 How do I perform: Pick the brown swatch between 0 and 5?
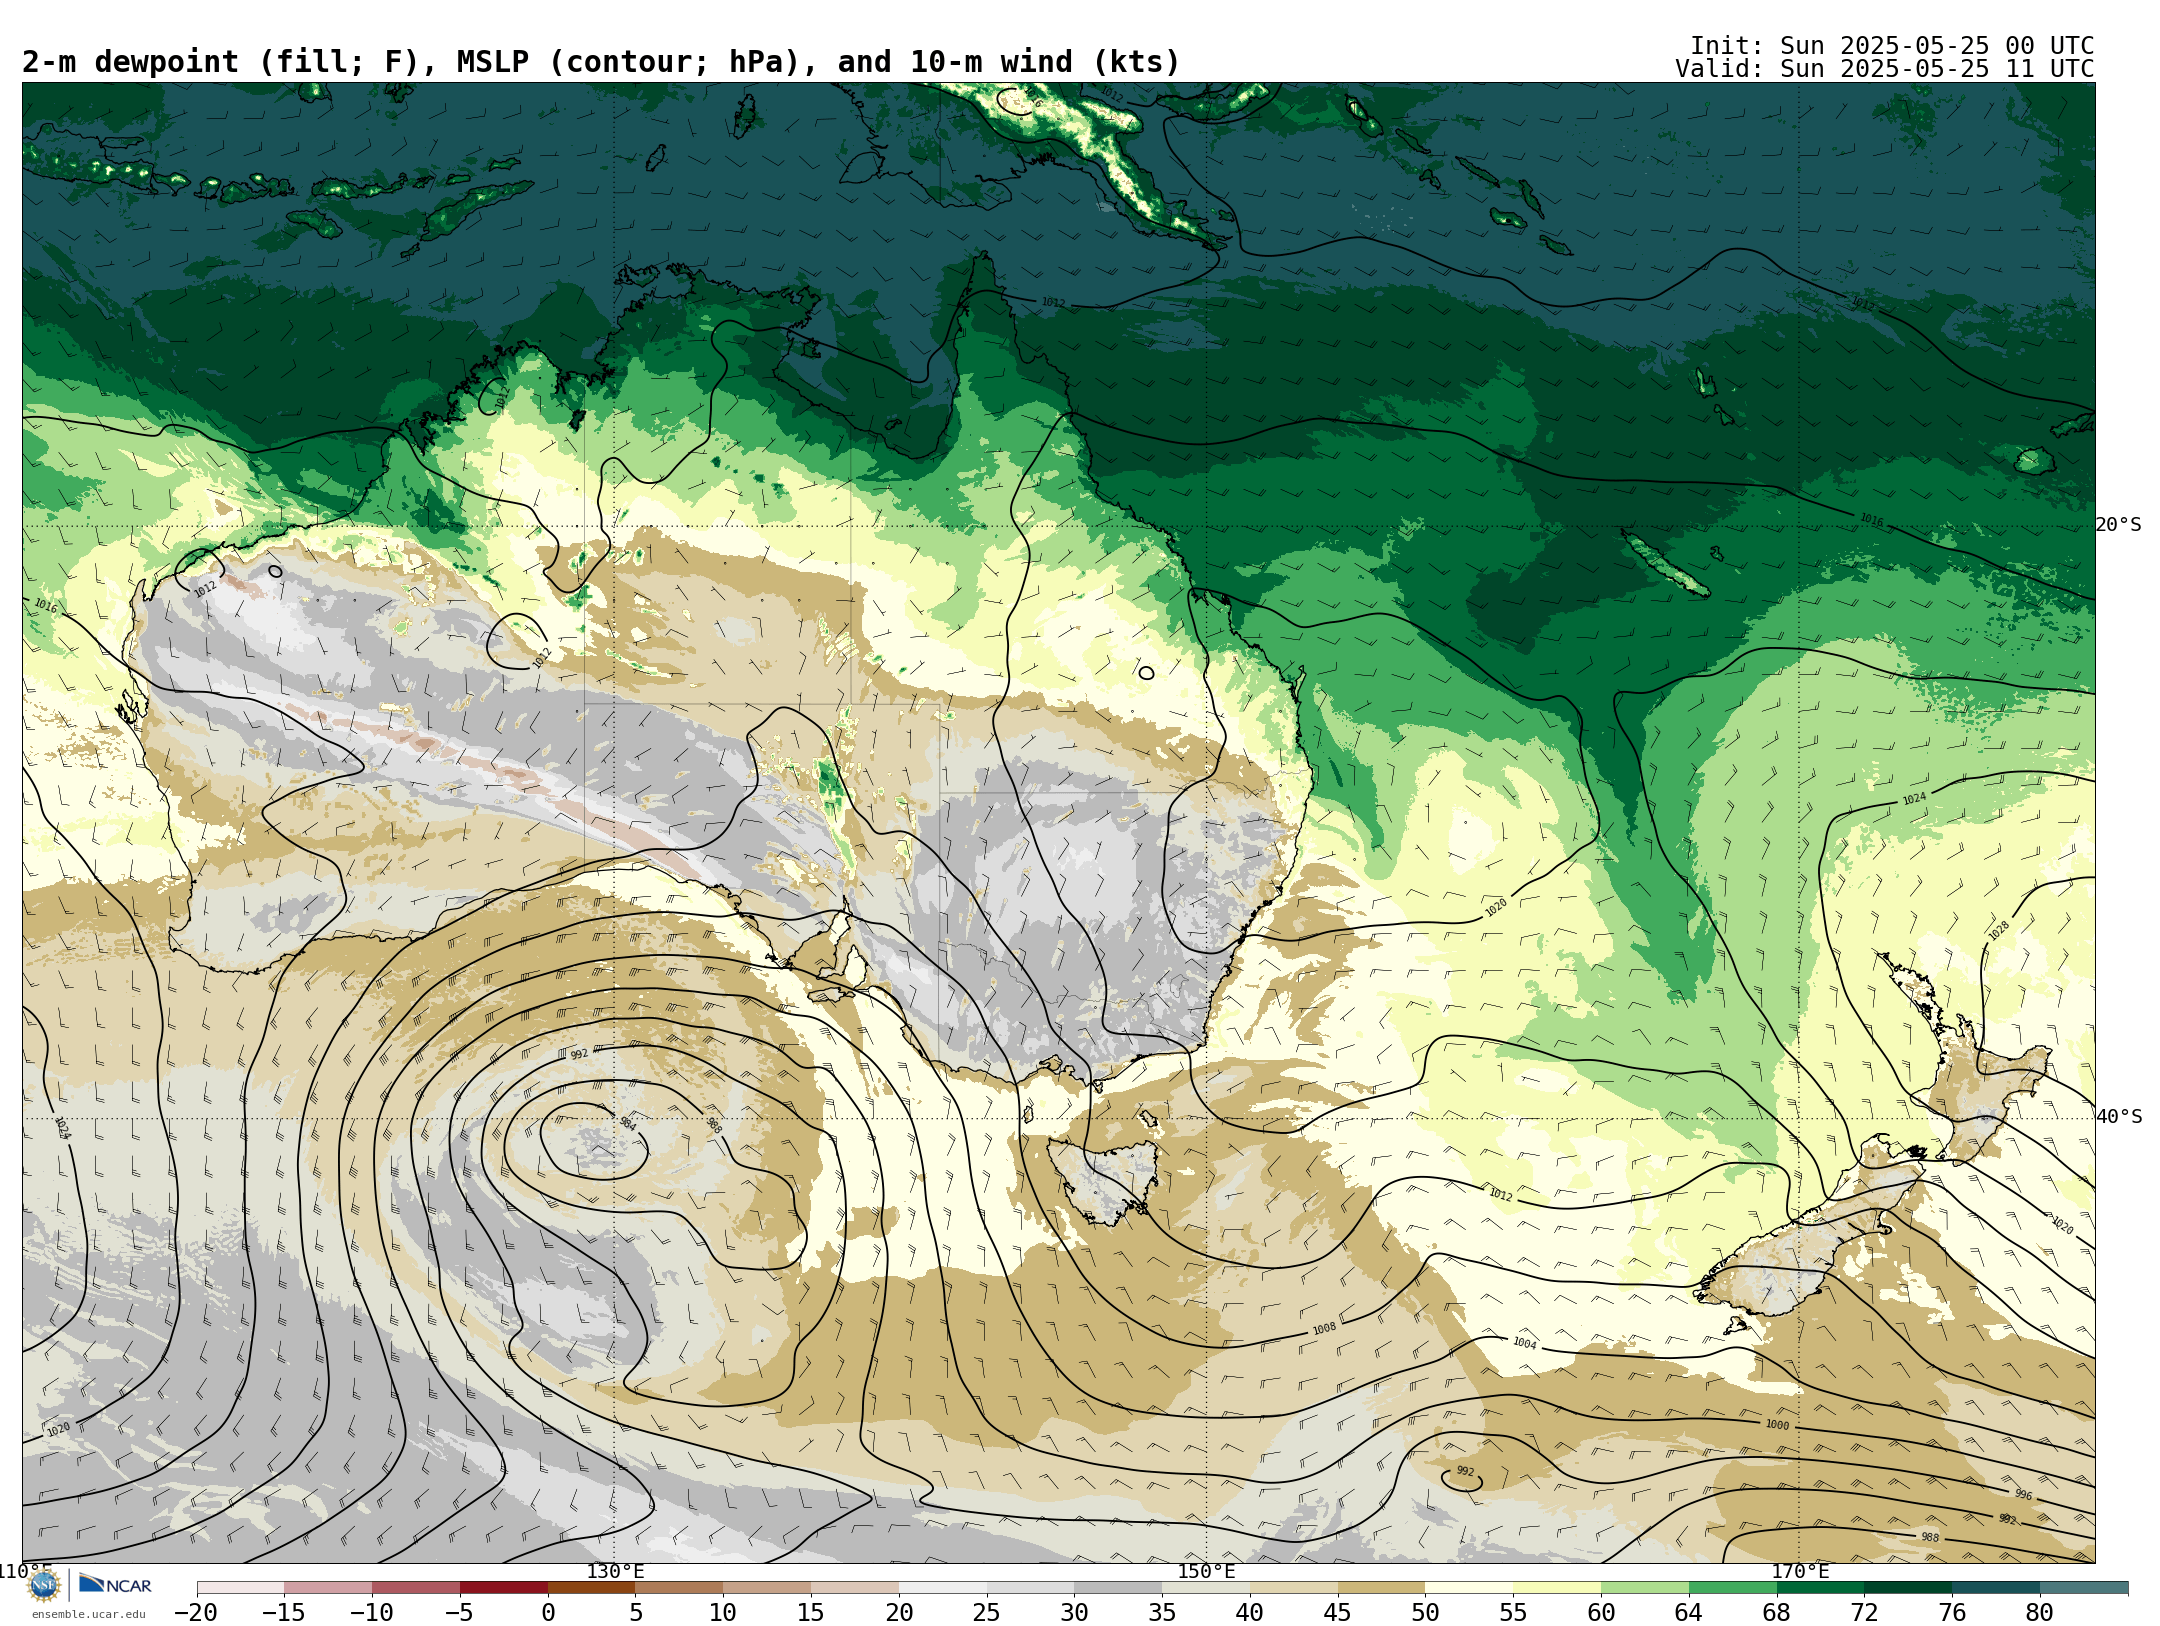tap(592, 1588)
